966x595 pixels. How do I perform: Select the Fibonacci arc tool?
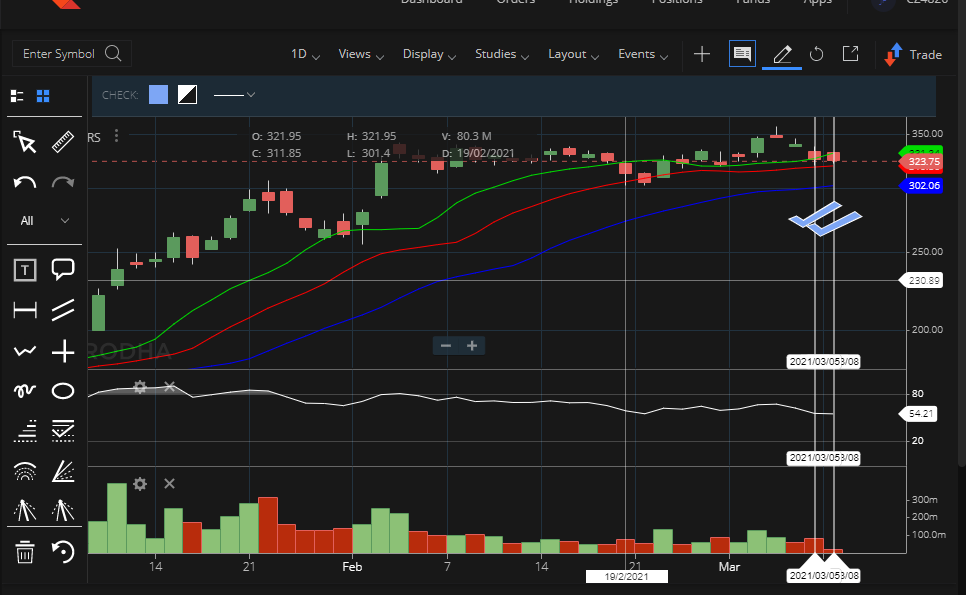pyautogui.click(x=25, y=471)
